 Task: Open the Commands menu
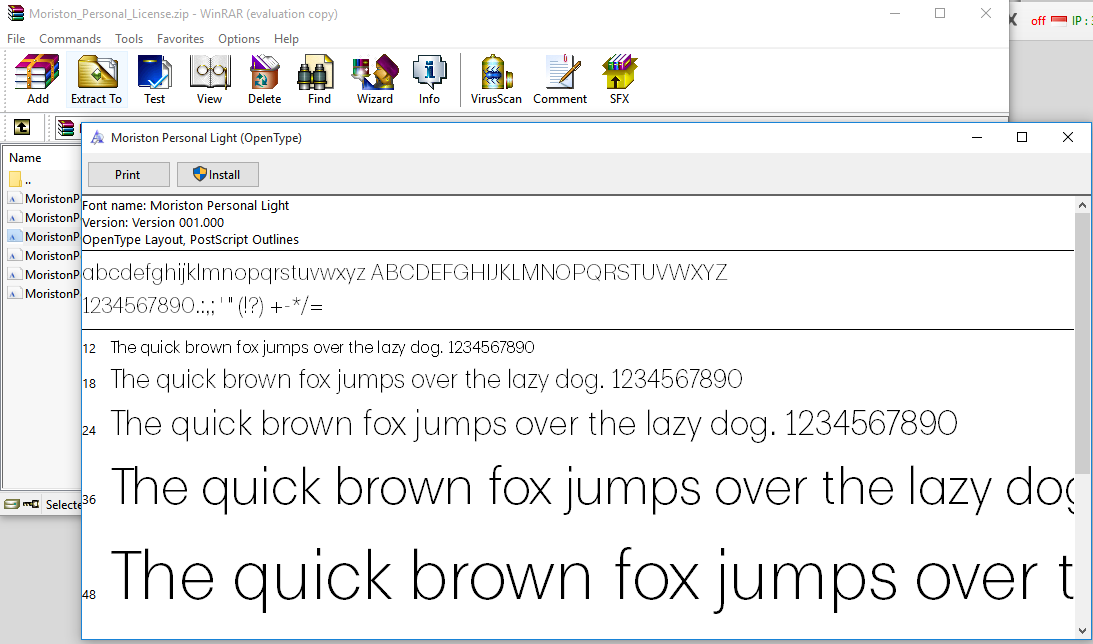coord(70,39)
